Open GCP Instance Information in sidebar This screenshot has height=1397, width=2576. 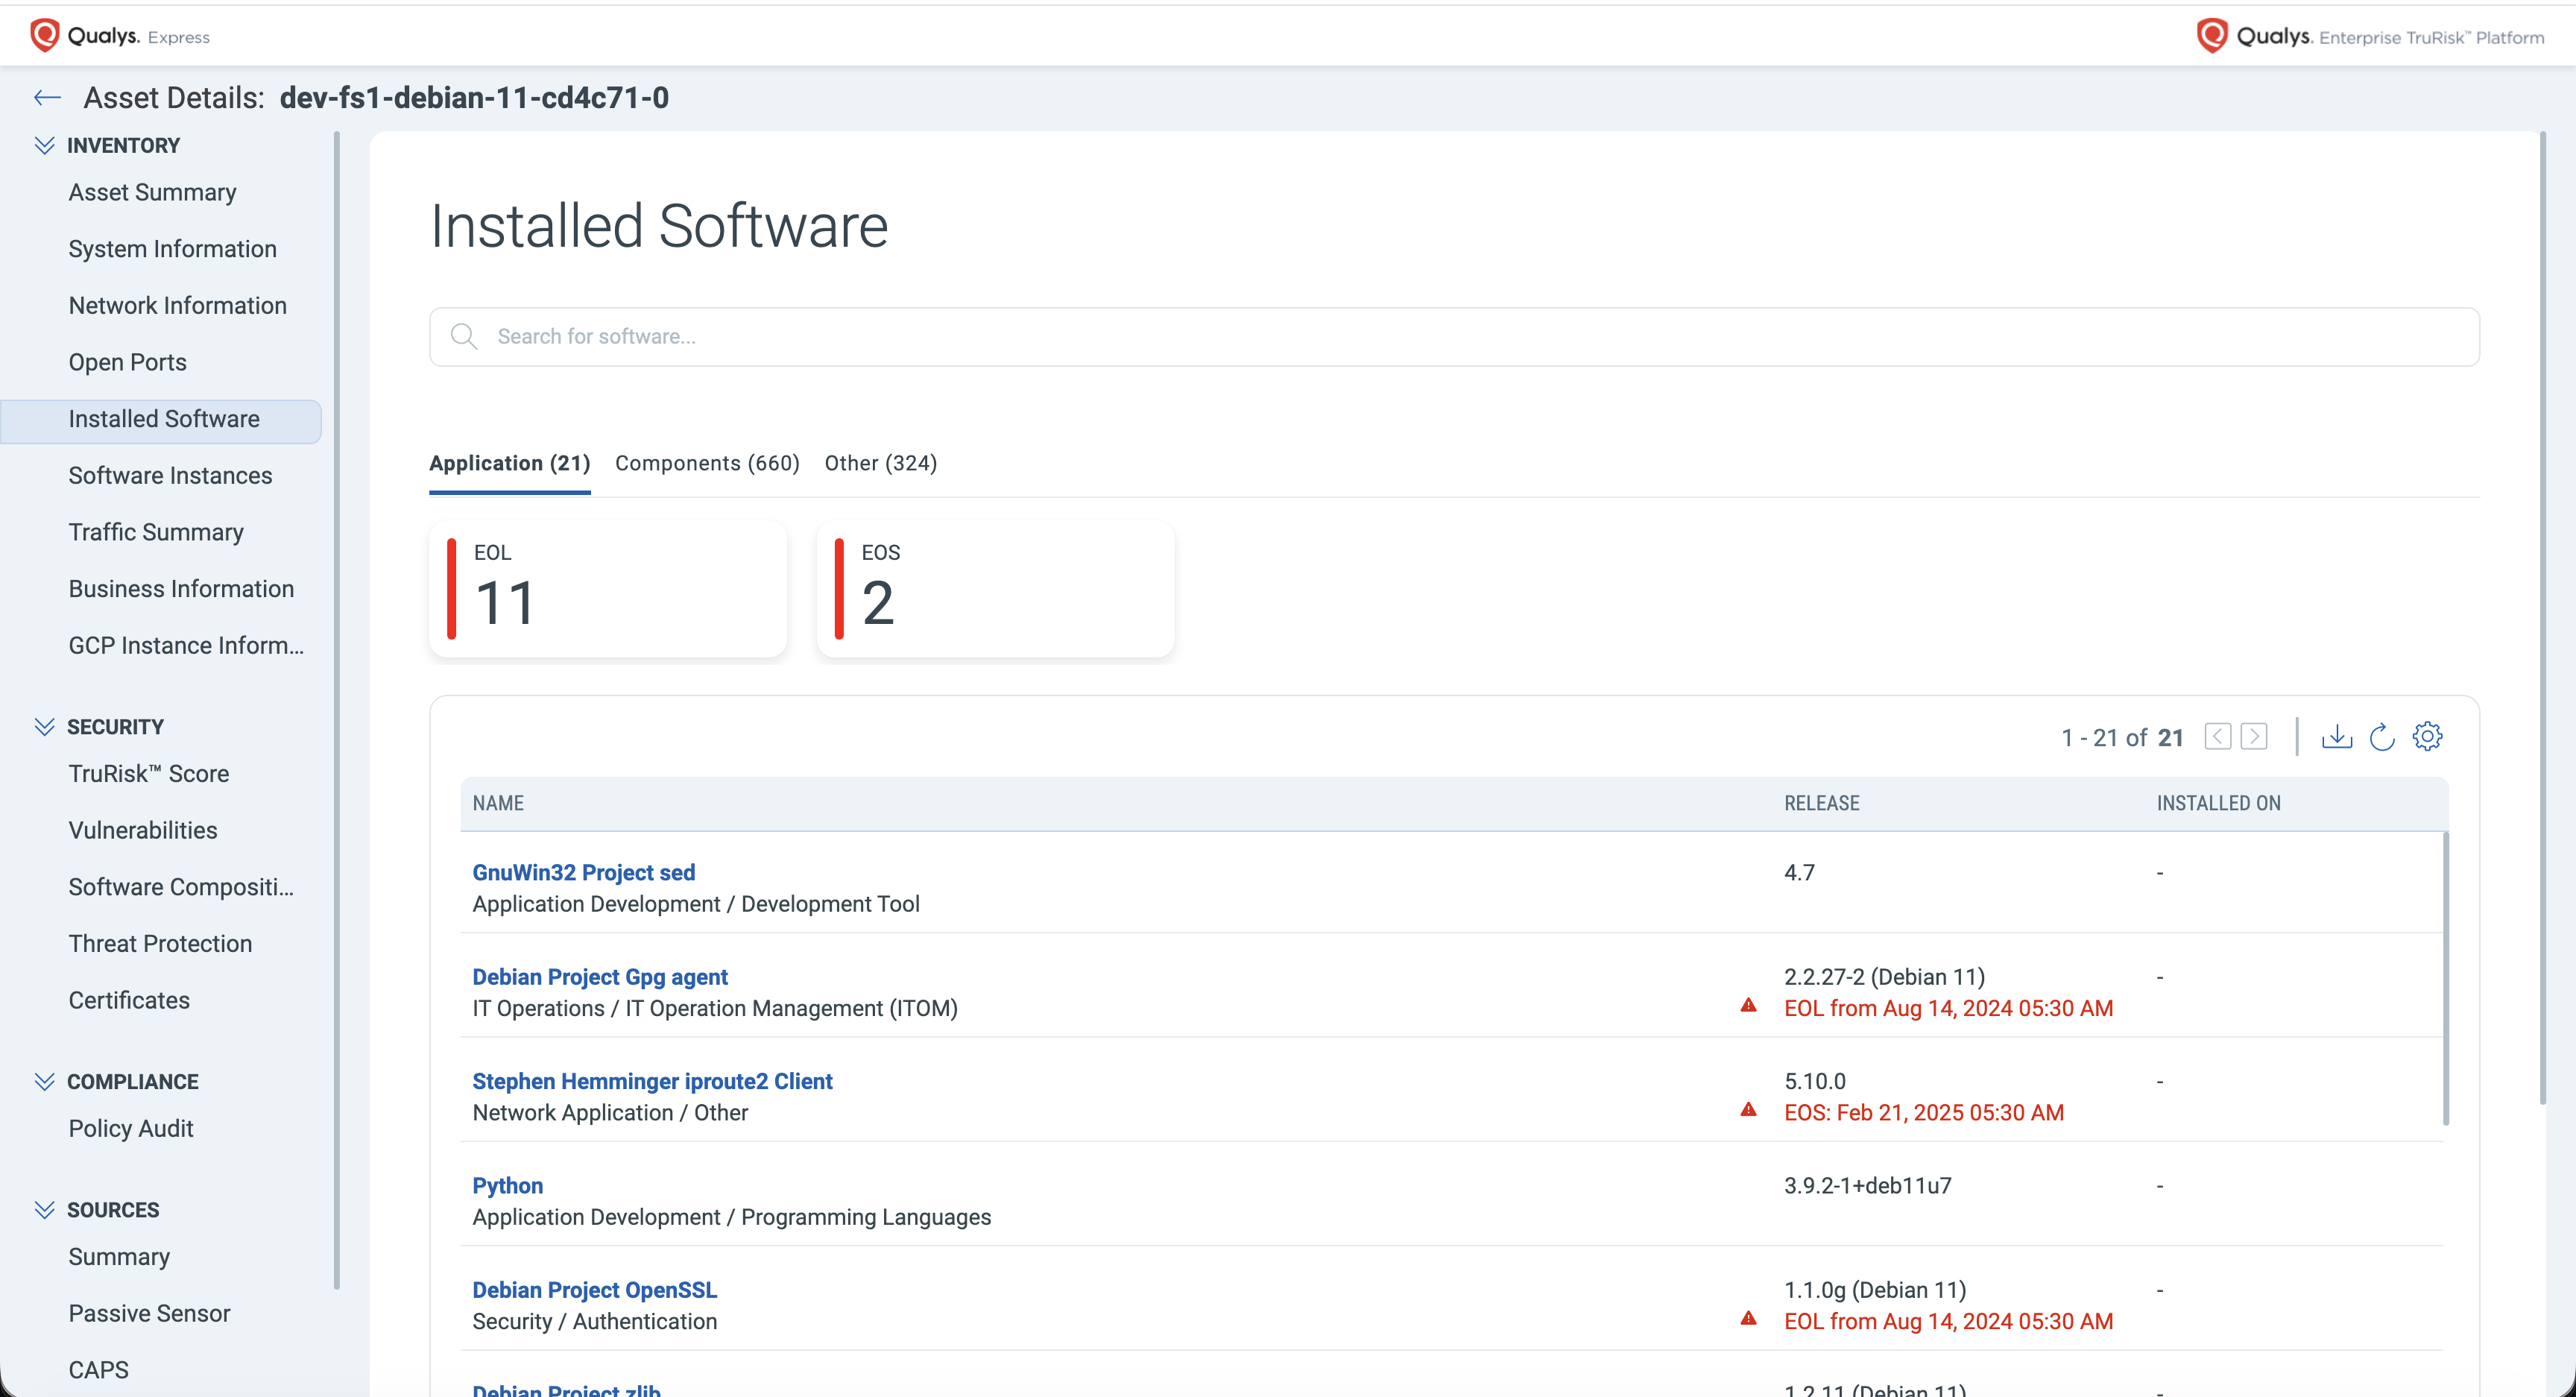click(186, 646)
